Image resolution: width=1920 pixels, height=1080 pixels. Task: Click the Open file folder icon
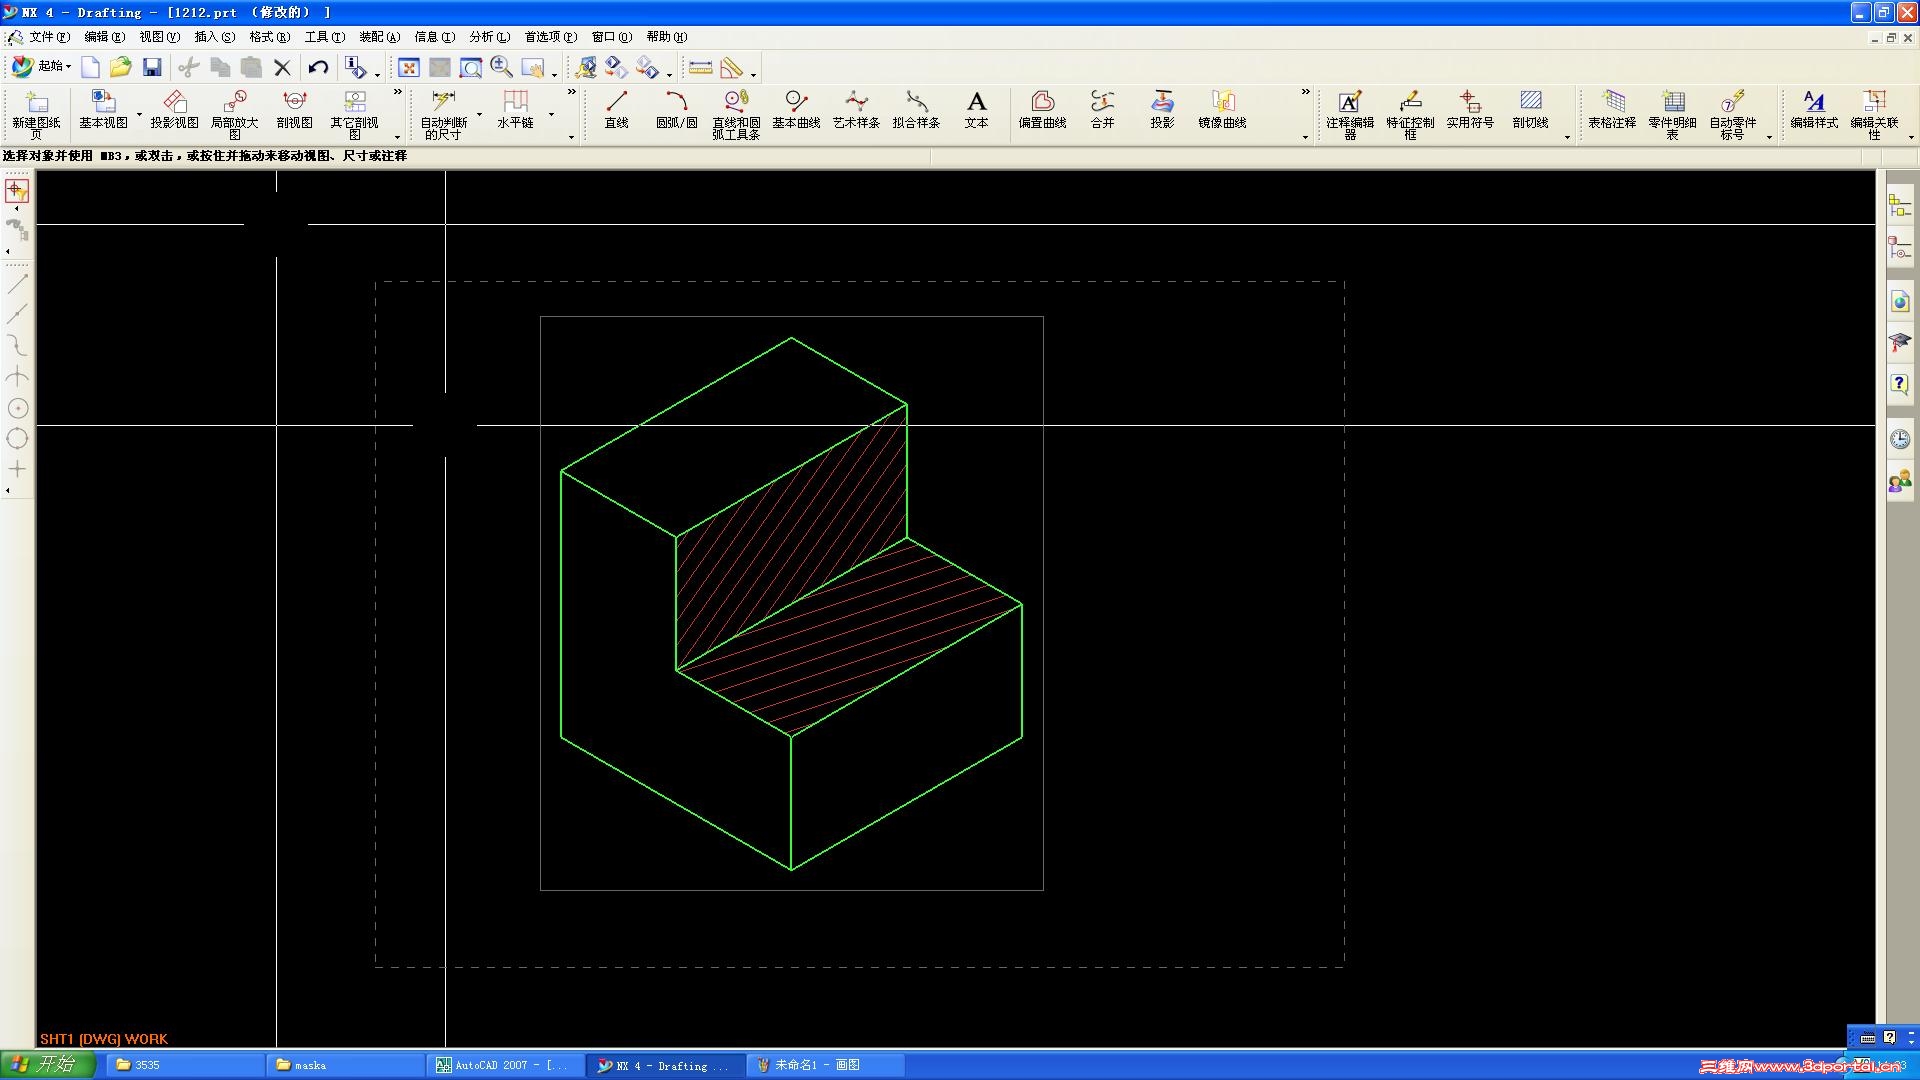(x=121, y=67)
